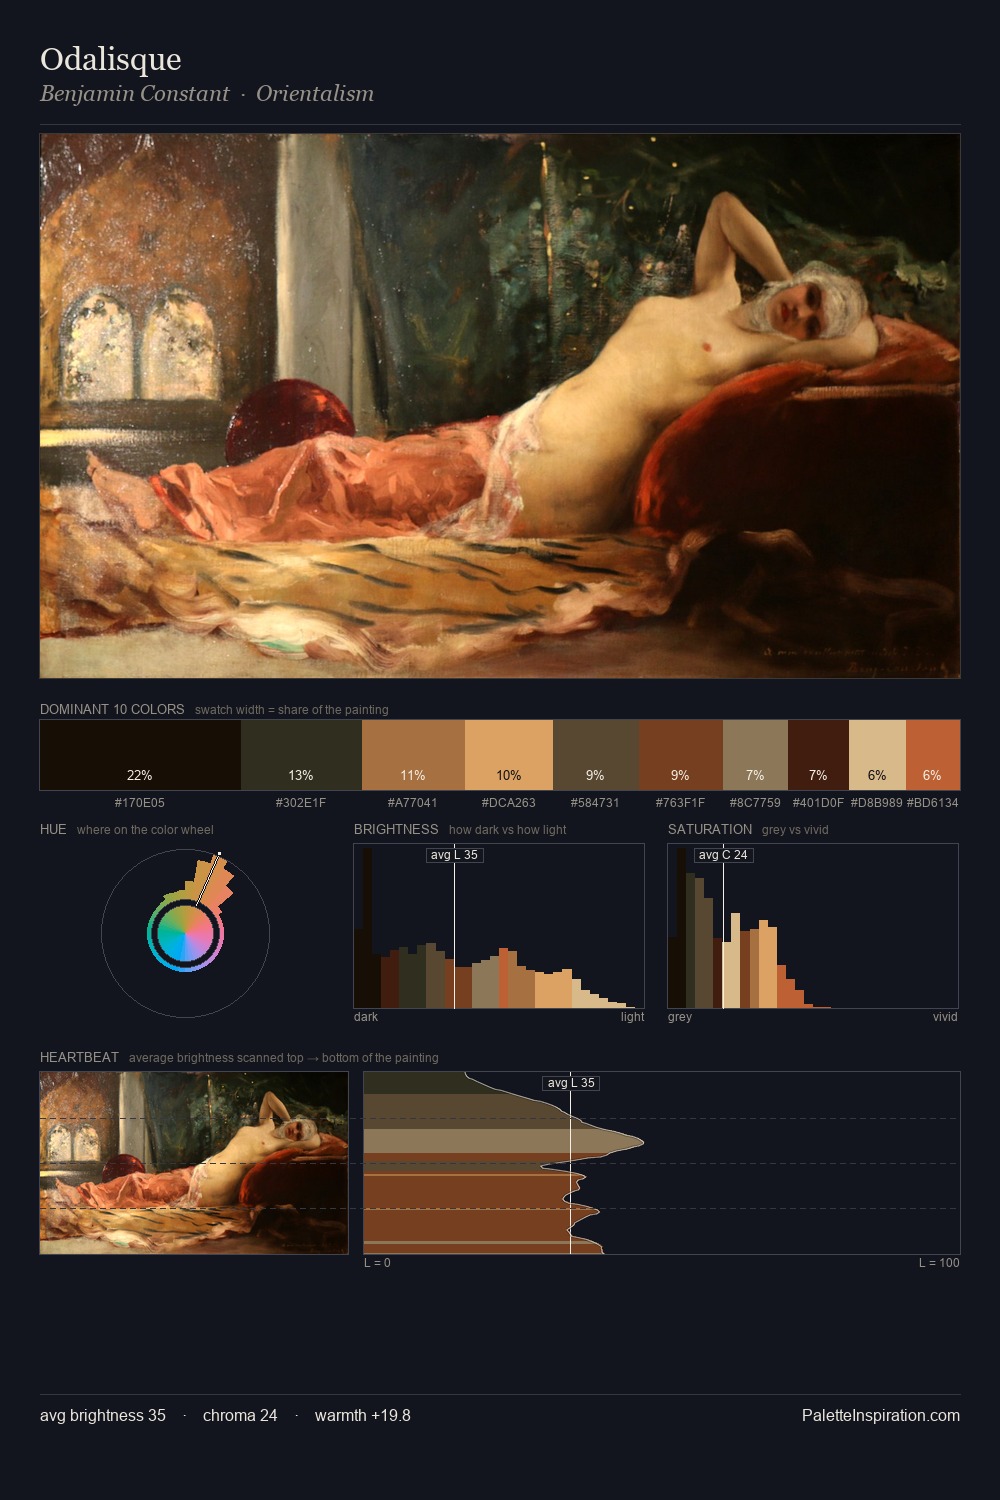Viewport: 1000px width, 1500px height.
Task: Pick the #401D0F dark maroon swatch
Action: click(x=818, y=755)
